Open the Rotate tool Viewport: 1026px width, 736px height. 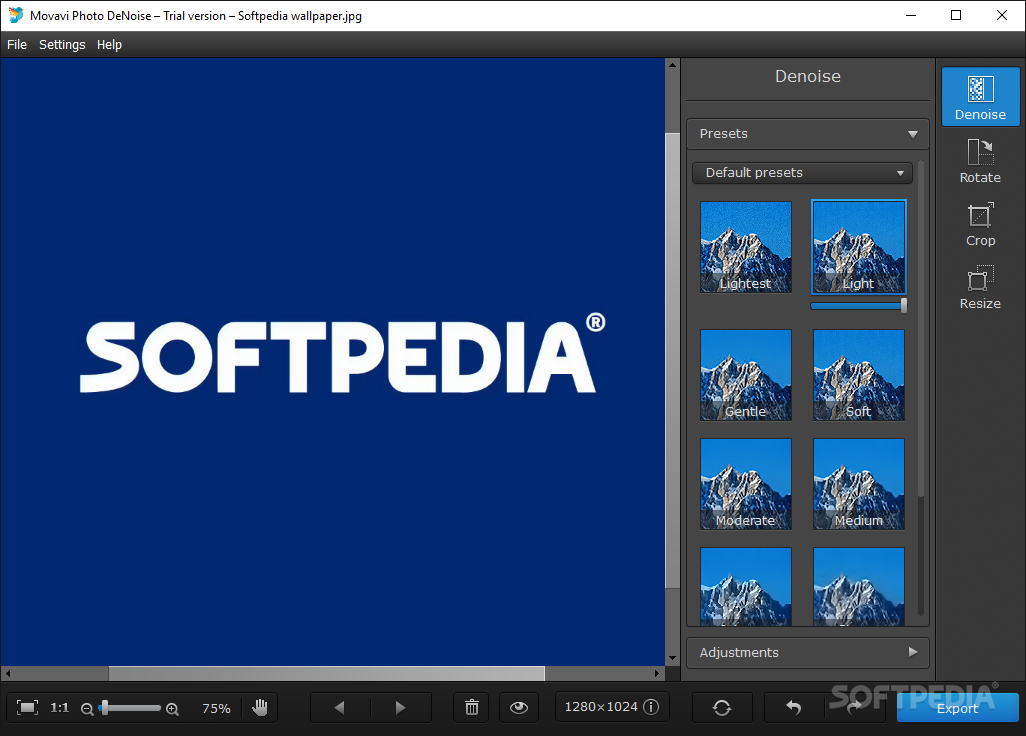(x=980, y=160)
